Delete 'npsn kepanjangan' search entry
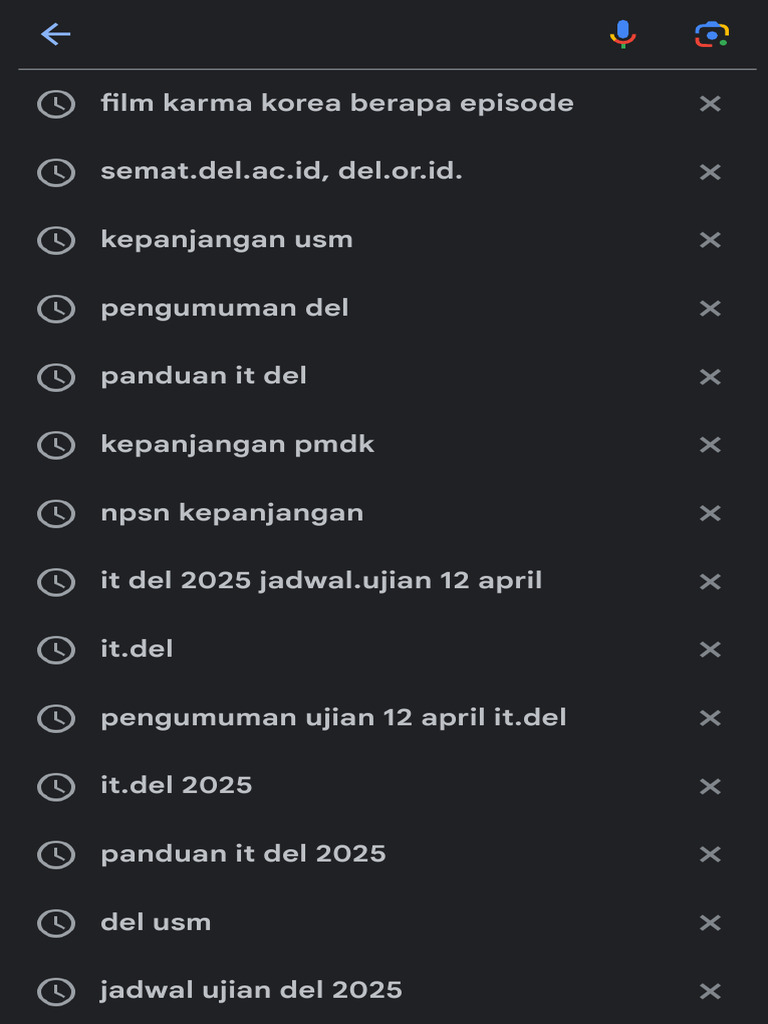This screenshot has width=768, height=1024. tap(710, 513)
